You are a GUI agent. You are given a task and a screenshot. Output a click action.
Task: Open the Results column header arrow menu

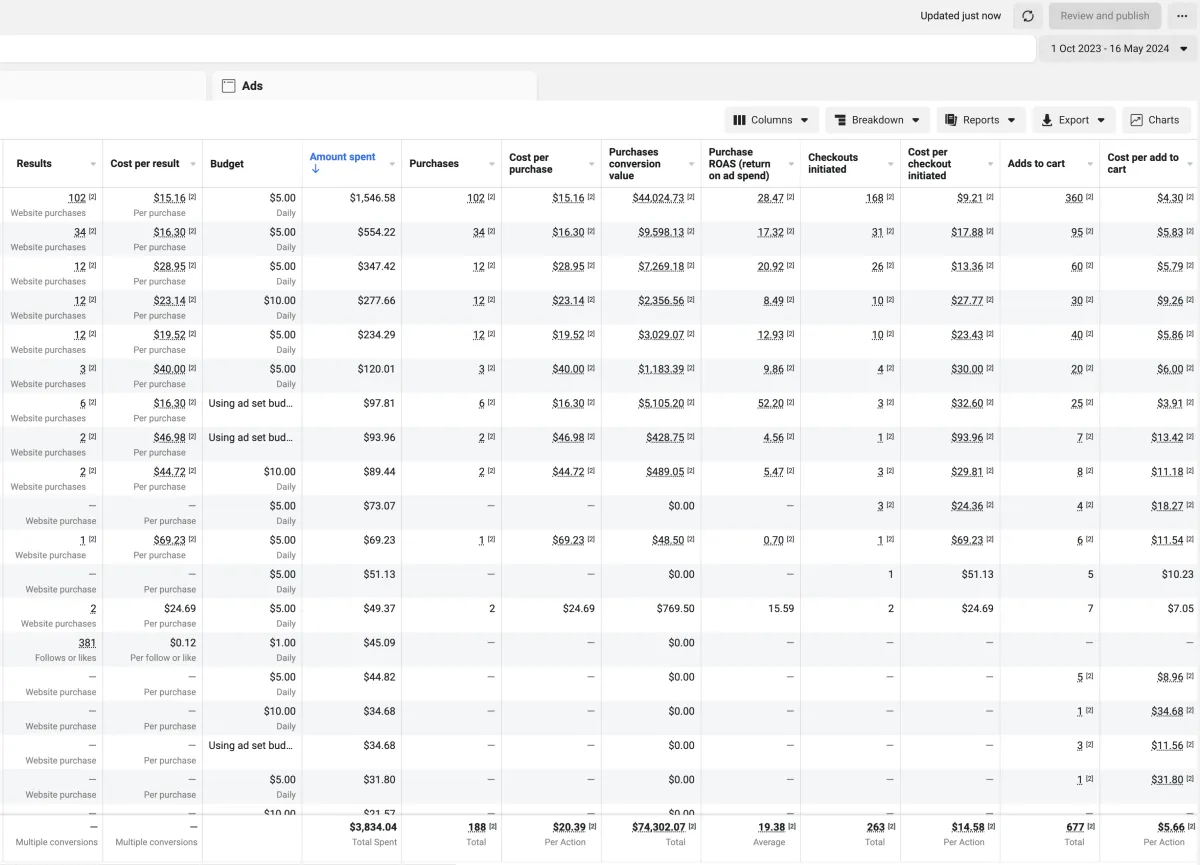[93, 164]
